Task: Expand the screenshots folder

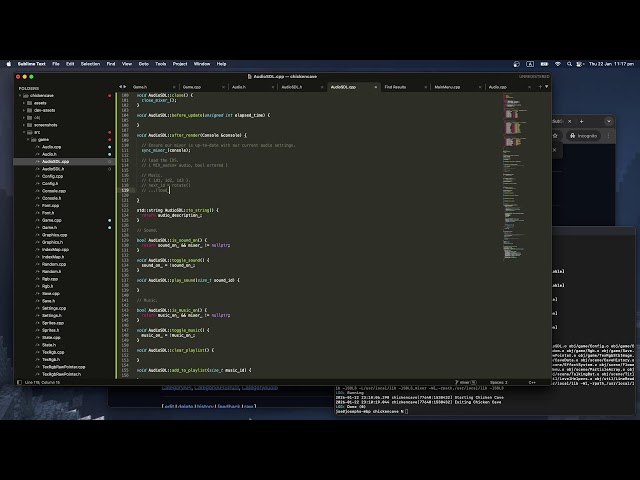Action: (x=24, y=125)
